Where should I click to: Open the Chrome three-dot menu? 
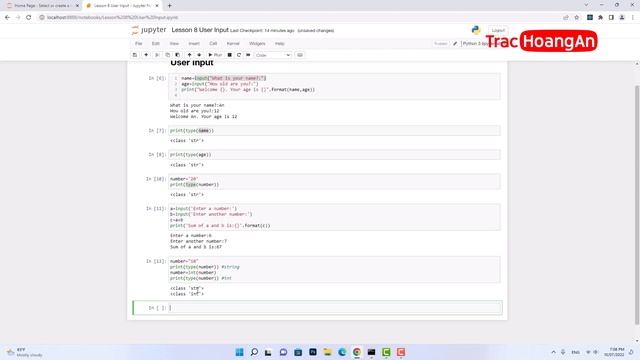click(x=633, y=18)
